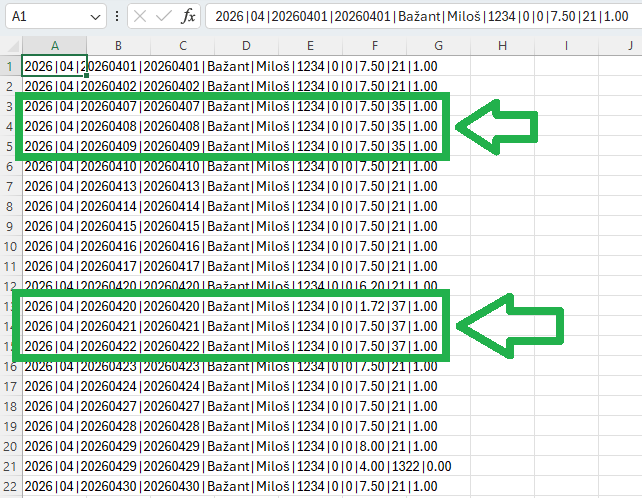Screen dimensions: 642x498
Task: Click cell text with date 20260417
Action: (x=231, y=267)
